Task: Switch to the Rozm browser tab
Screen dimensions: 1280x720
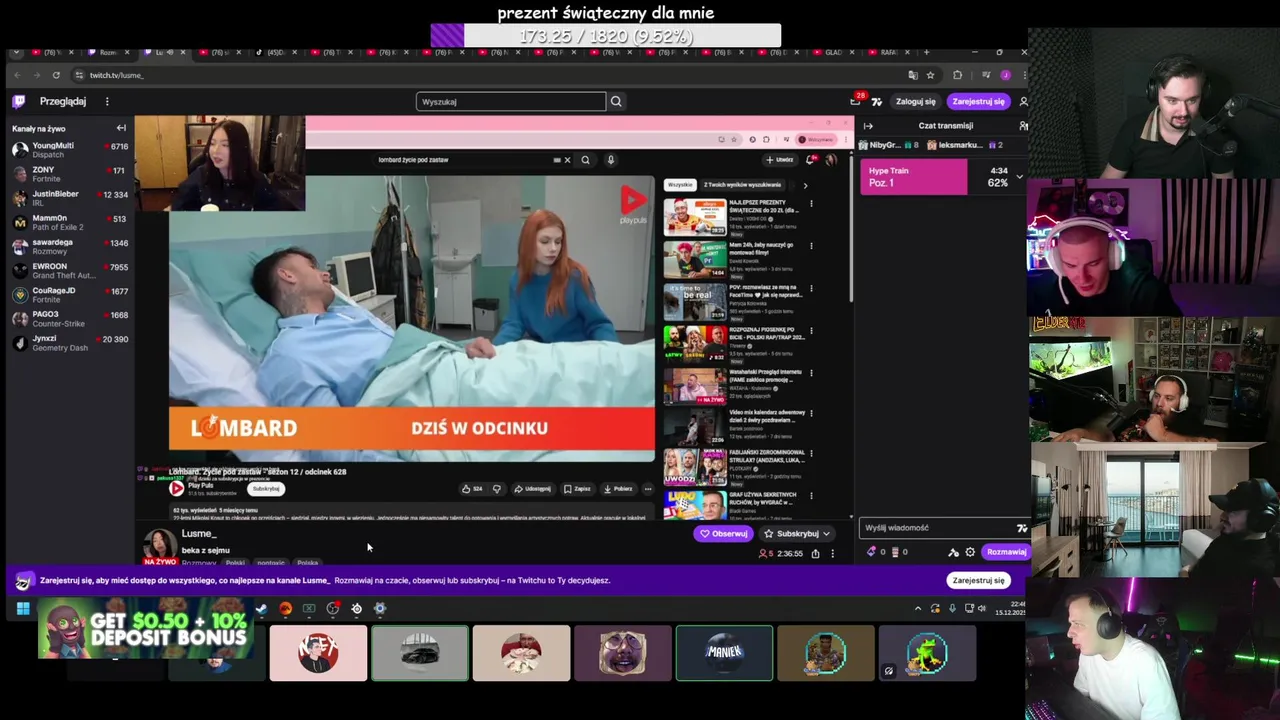Action: pyautogui.click(x=110, y=52)
